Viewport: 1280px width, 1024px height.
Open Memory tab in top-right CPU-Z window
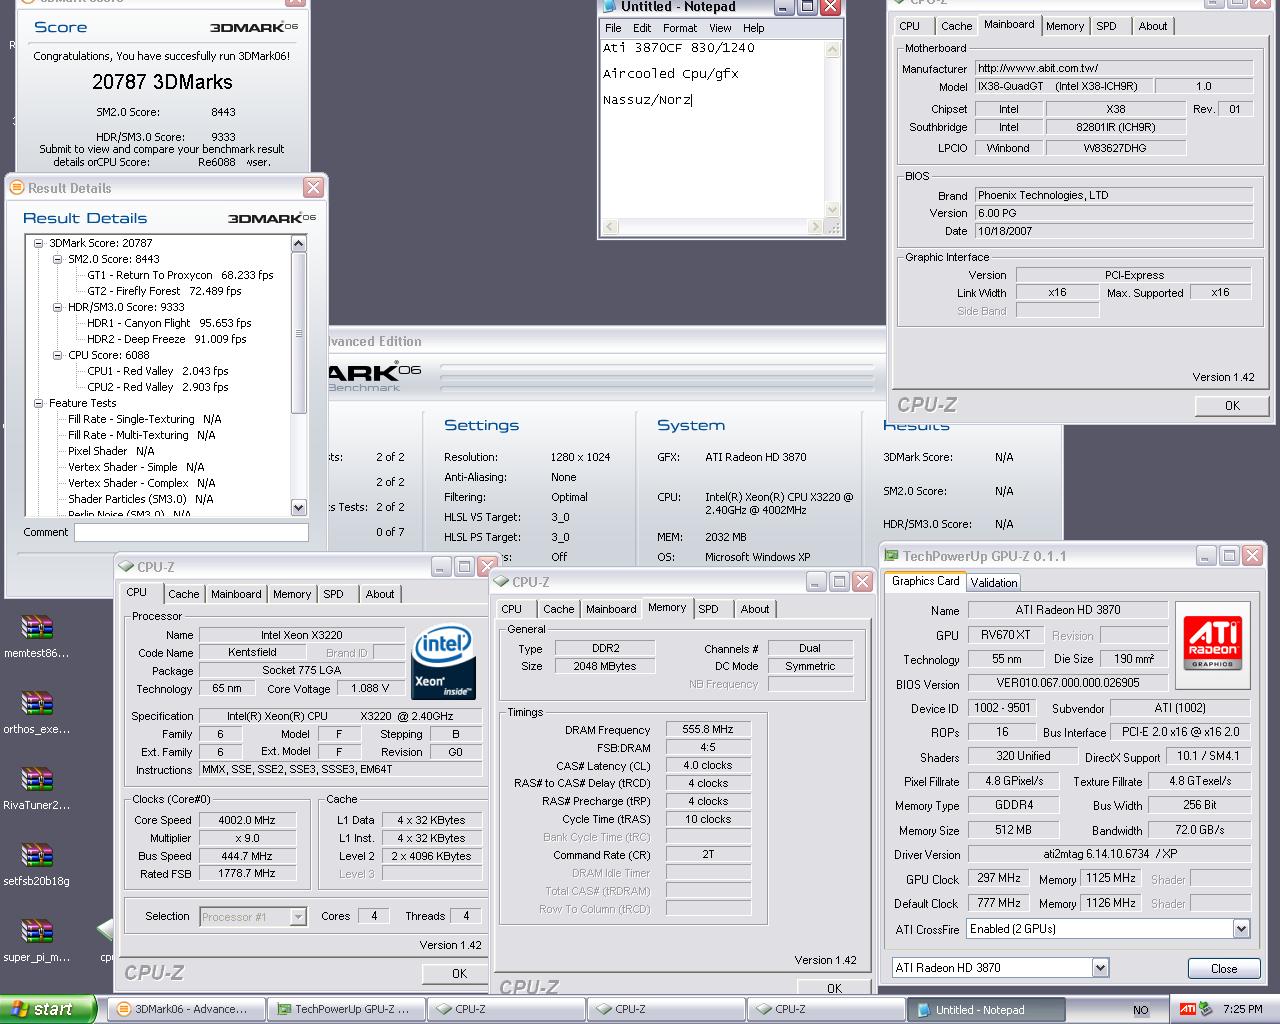click(1065, 26)
